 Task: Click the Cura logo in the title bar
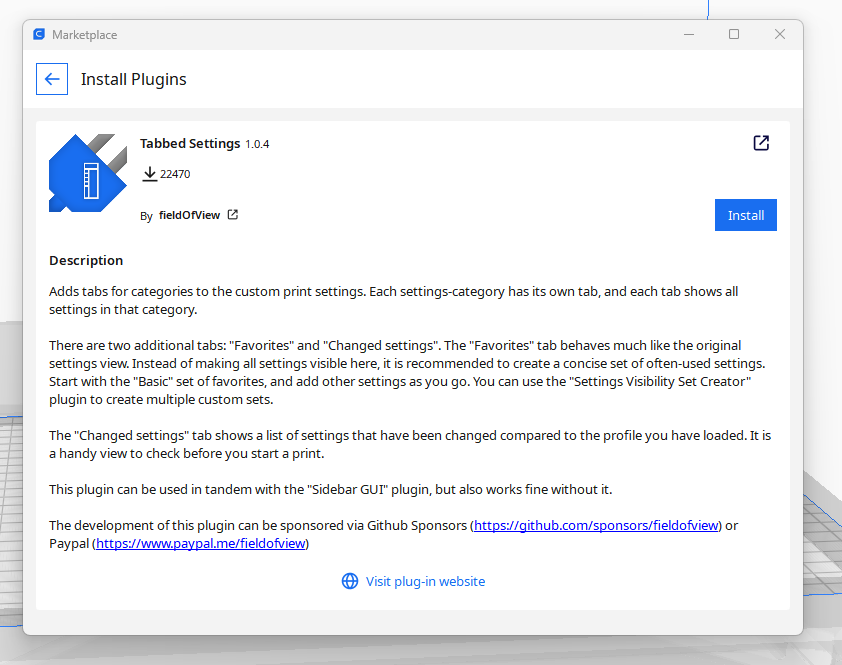[x=38, y=34]
